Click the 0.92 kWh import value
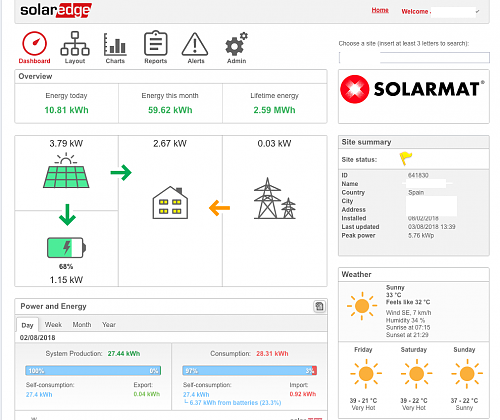500x420 pixels. (x=303, y=394)
